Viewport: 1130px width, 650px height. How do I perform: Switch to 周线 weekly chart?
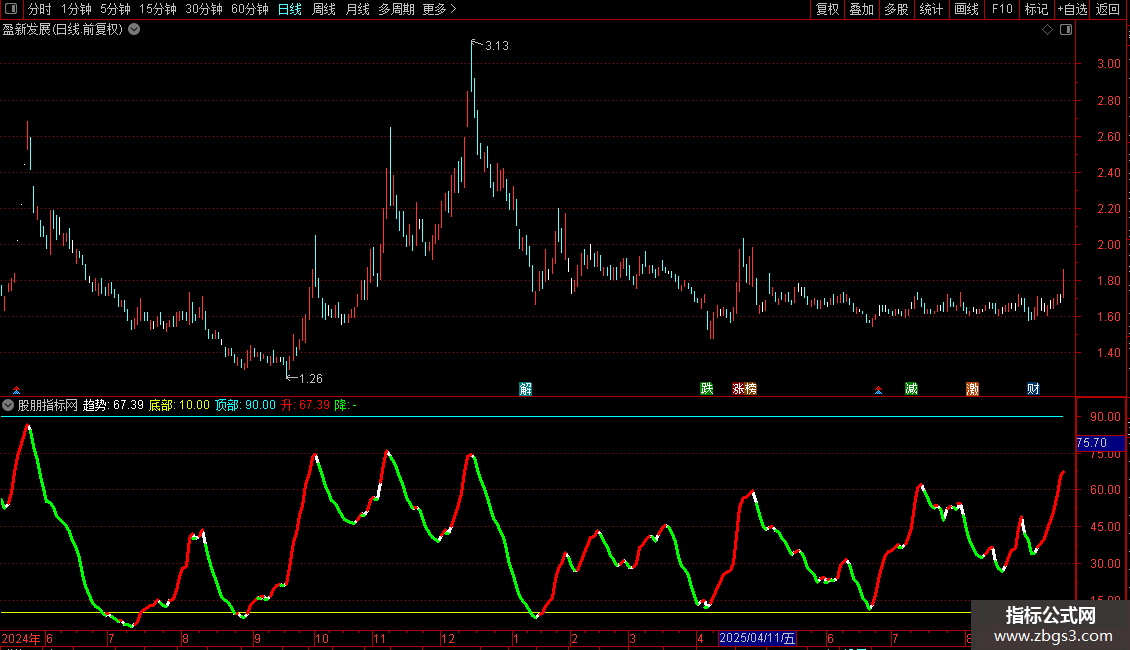(324, 9)
